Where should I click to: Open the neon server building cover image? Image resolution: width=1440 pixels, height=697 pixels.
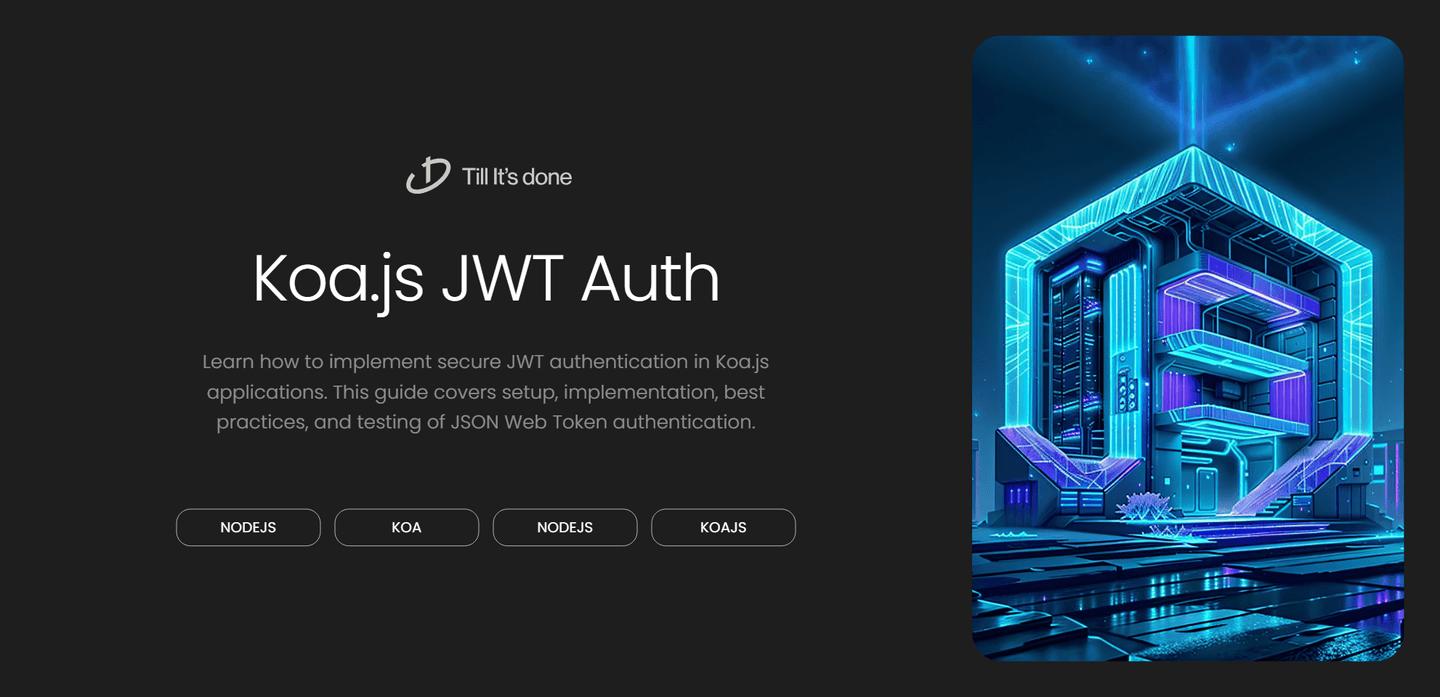point(1187,348)
